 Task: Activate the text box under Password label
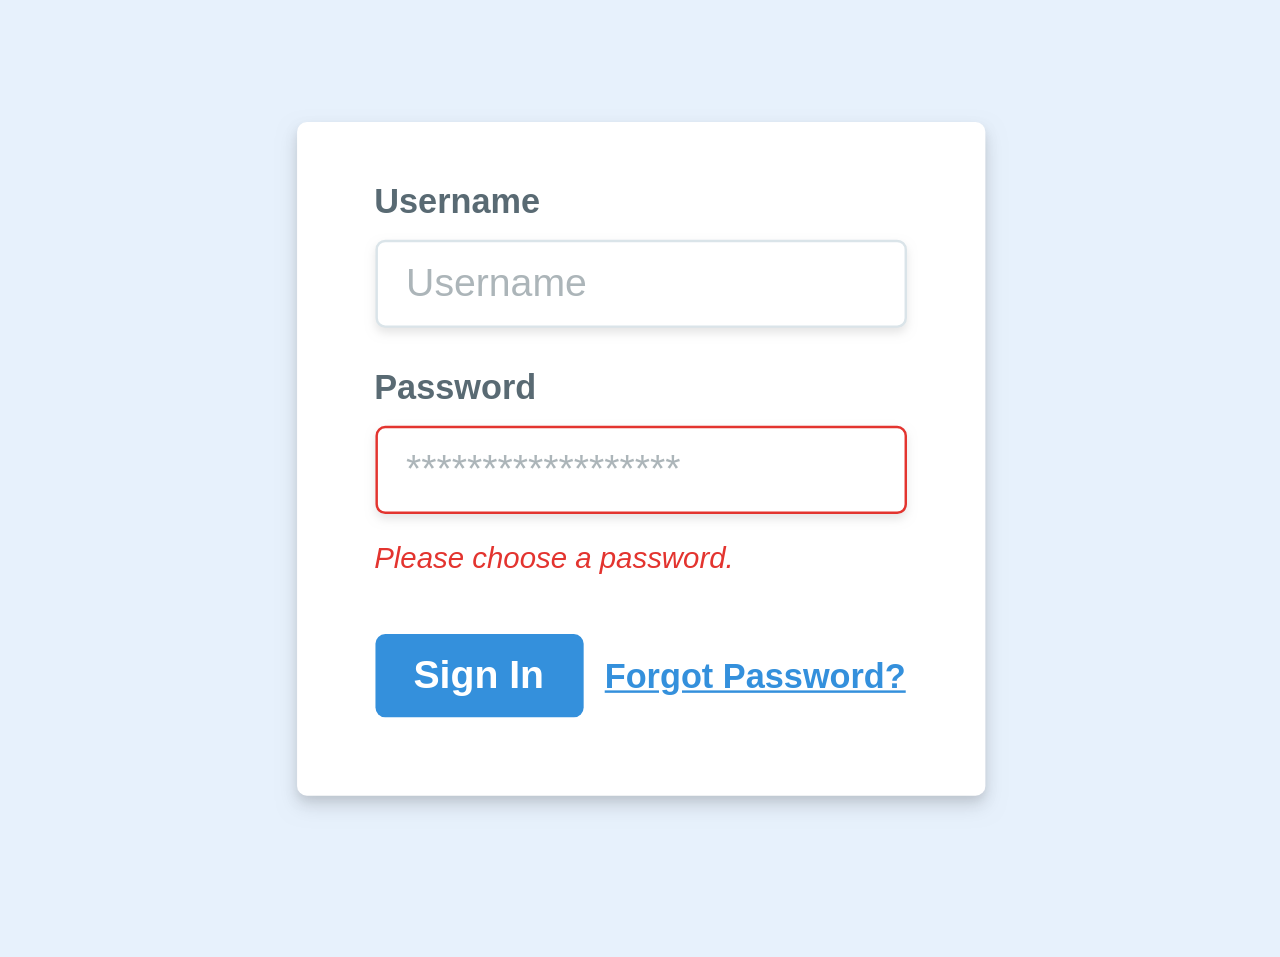pos(641,470)
